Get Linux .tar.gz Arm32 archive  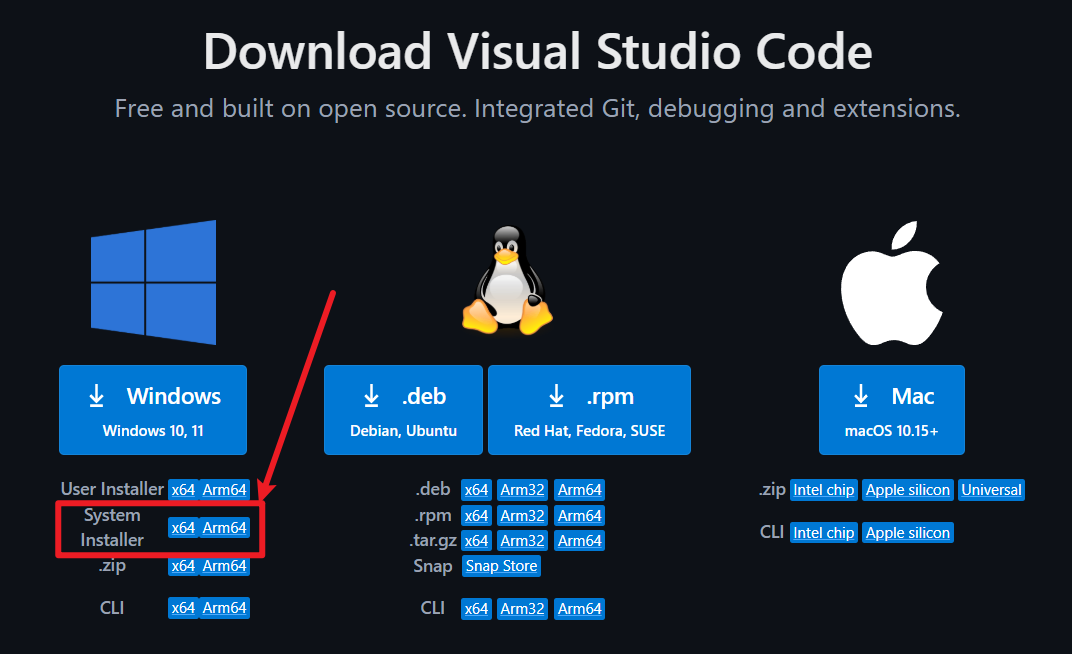pyautogui.click(x=522, y=541)
